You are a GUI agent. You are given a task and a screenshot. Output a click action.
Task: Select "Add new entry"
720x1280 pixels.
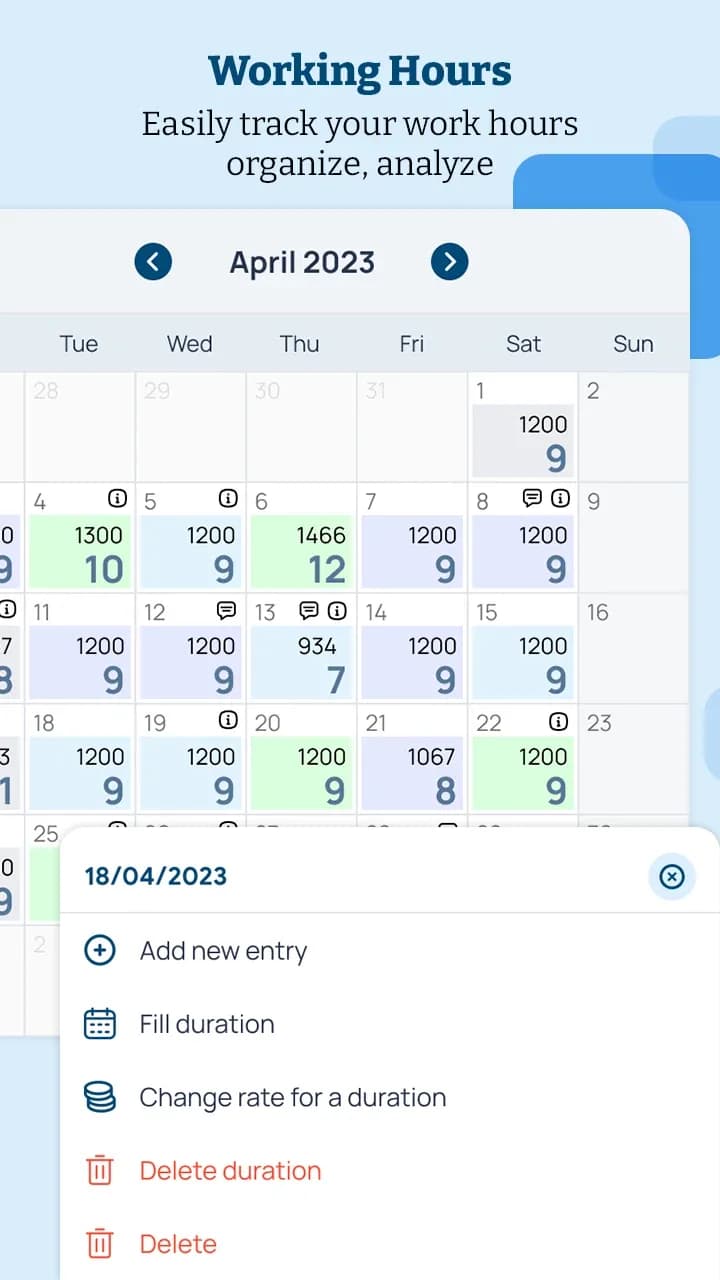[x=223, y=951]
